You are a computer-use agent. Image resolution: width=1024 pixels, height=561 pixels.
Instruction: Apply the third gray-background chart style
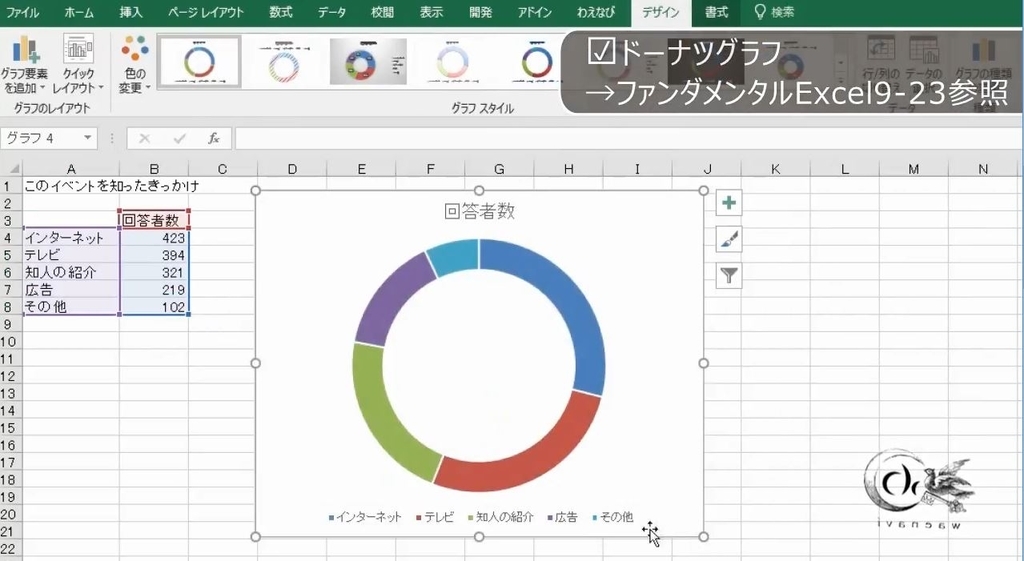tap(368, 61)
